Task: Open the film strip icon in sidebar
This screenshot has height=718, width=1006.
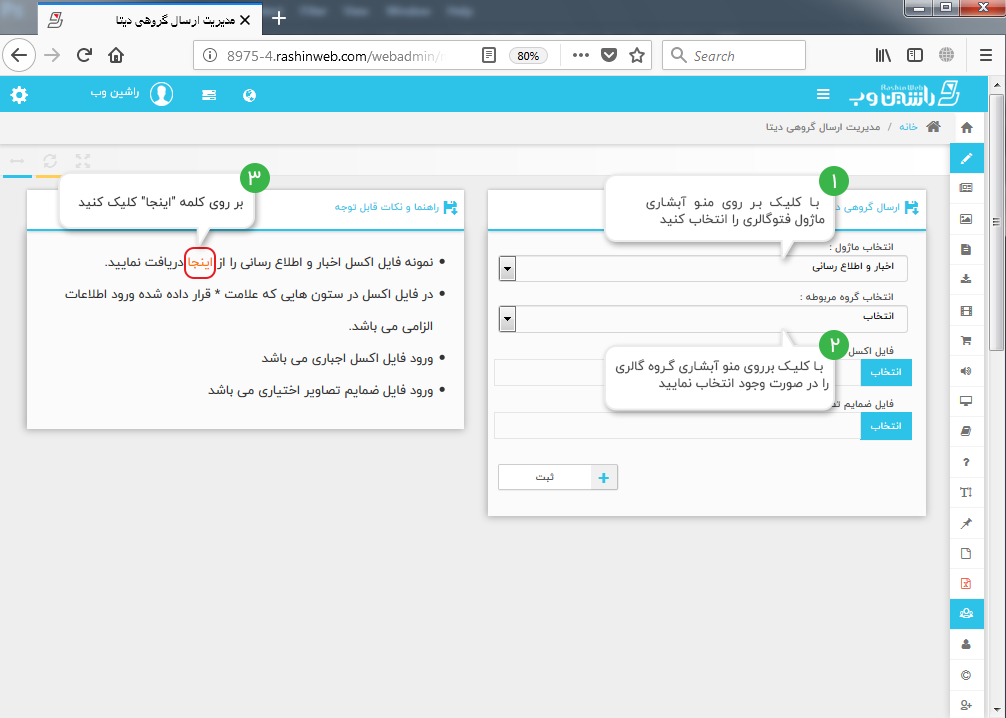Action: (966, 311)
